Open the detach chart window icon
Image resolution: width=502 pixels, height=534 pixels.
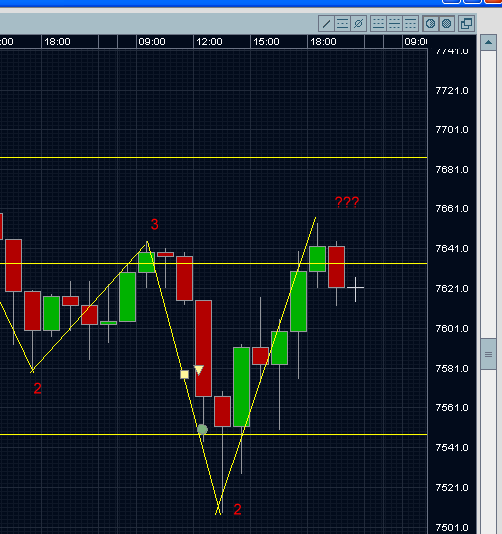[466, 24]
